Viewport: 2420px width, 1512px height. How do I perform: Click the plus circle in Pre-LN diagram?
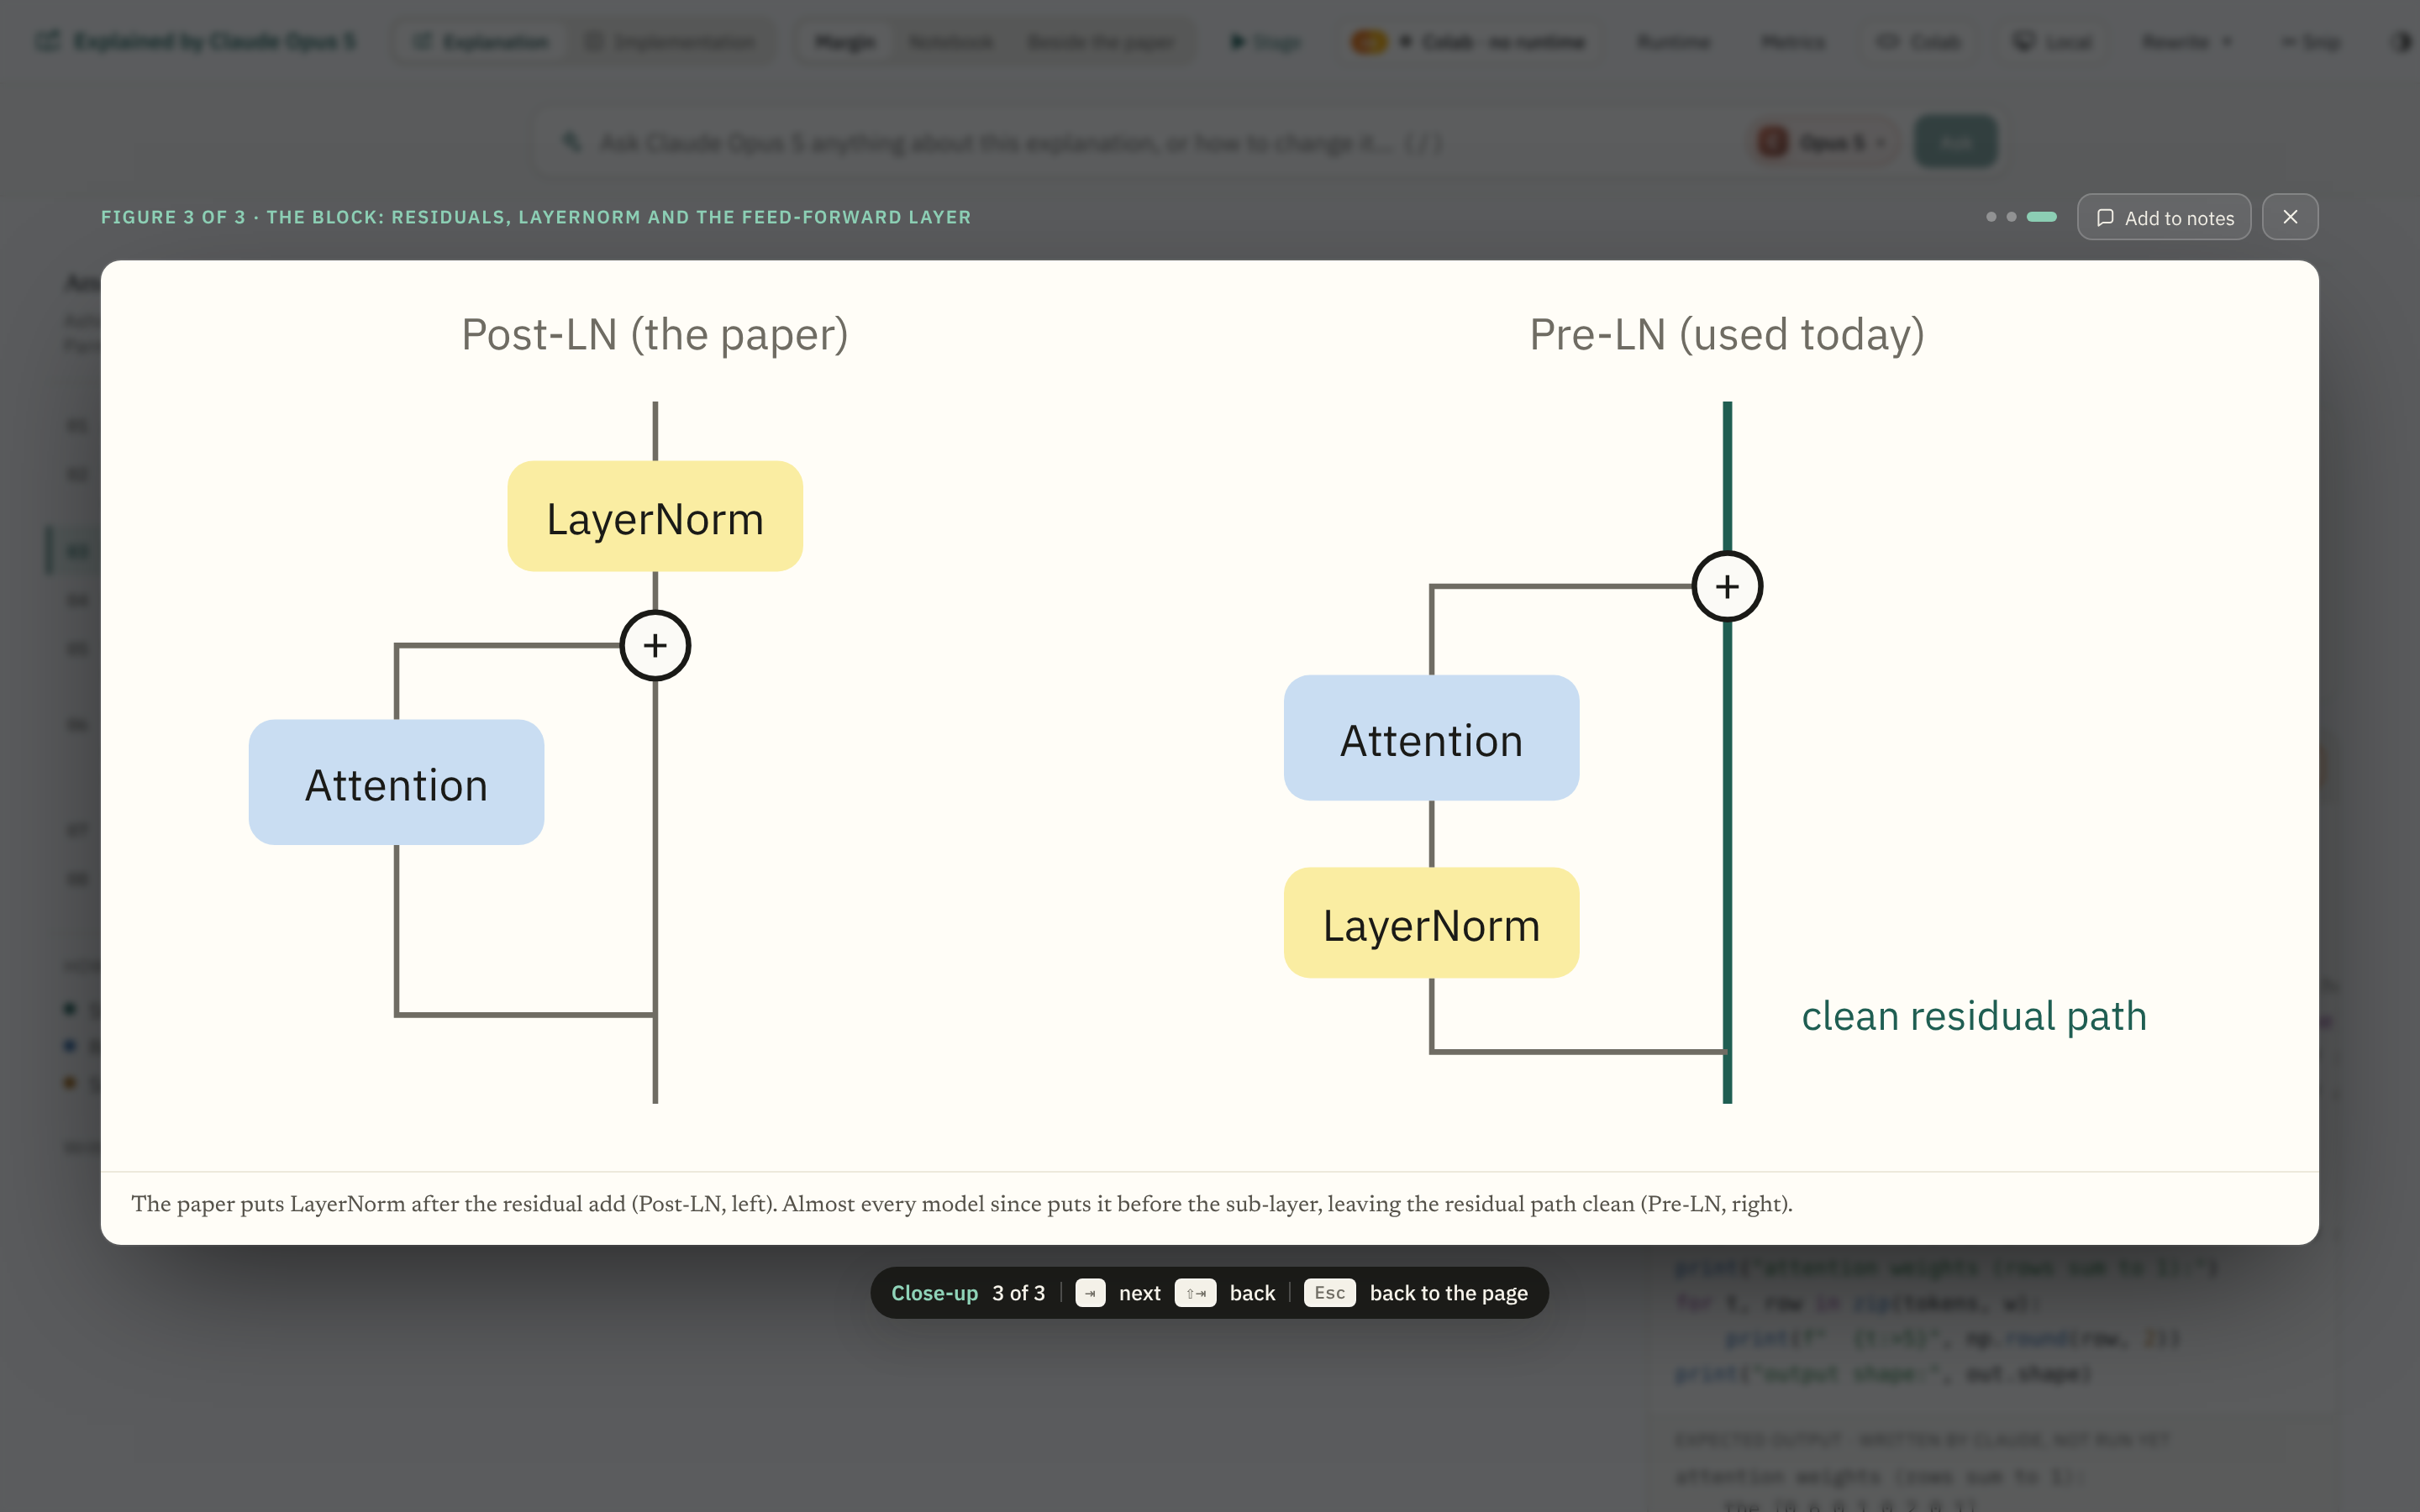point(1727,586)
